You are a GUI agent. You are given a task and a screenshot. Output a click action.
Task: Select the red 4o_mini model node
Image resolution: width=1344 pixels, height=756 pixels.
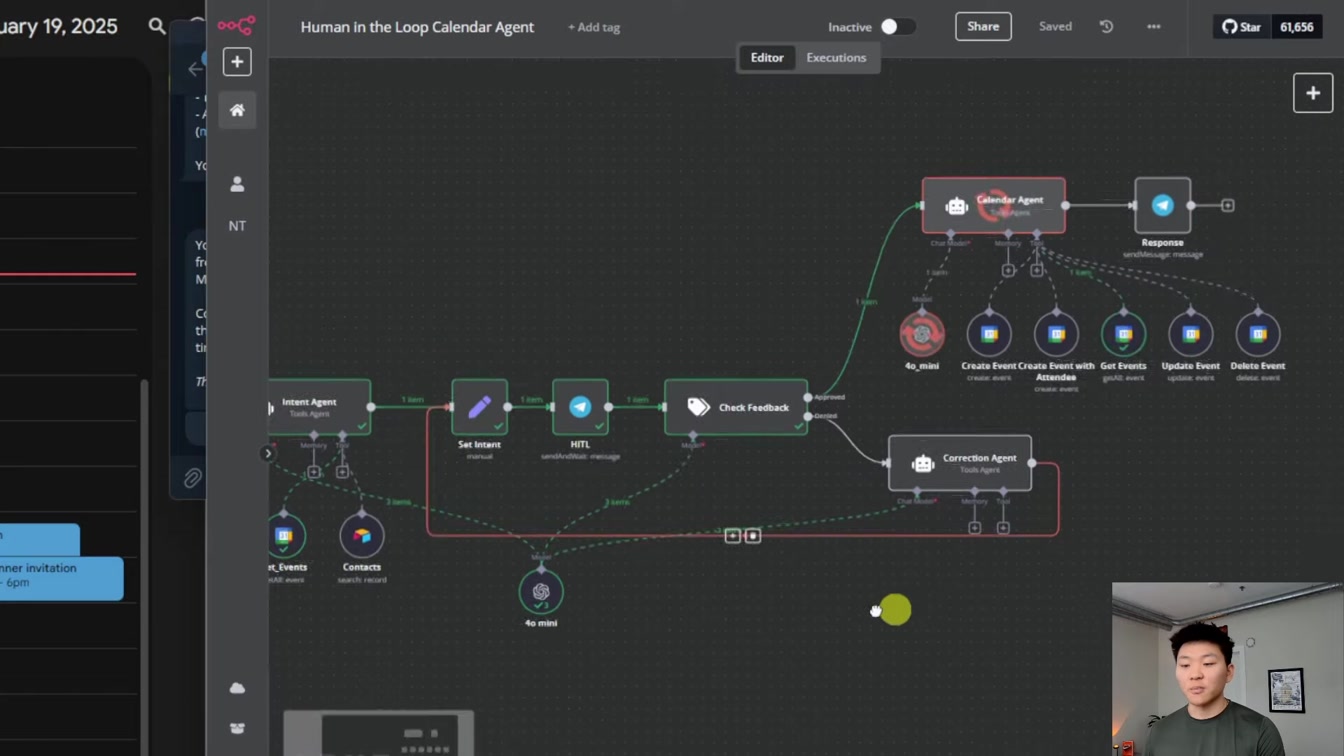click(x=922, y=334)
